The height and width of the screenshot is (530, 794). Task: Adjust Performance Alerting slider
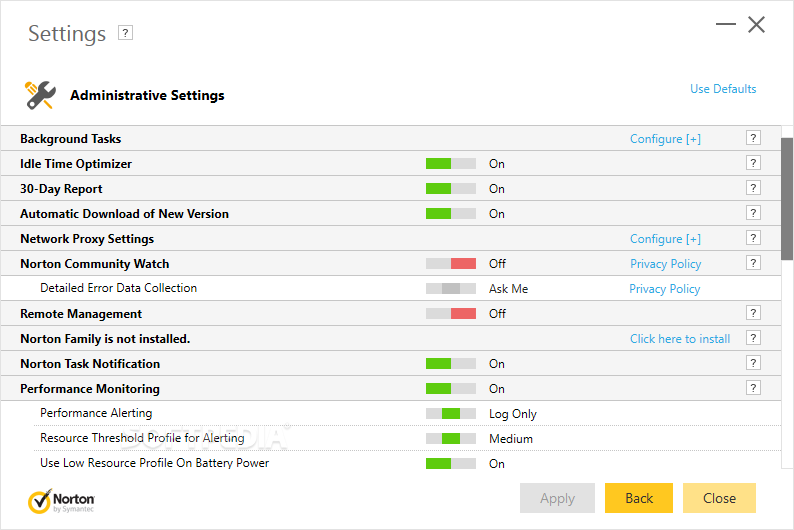451,414
